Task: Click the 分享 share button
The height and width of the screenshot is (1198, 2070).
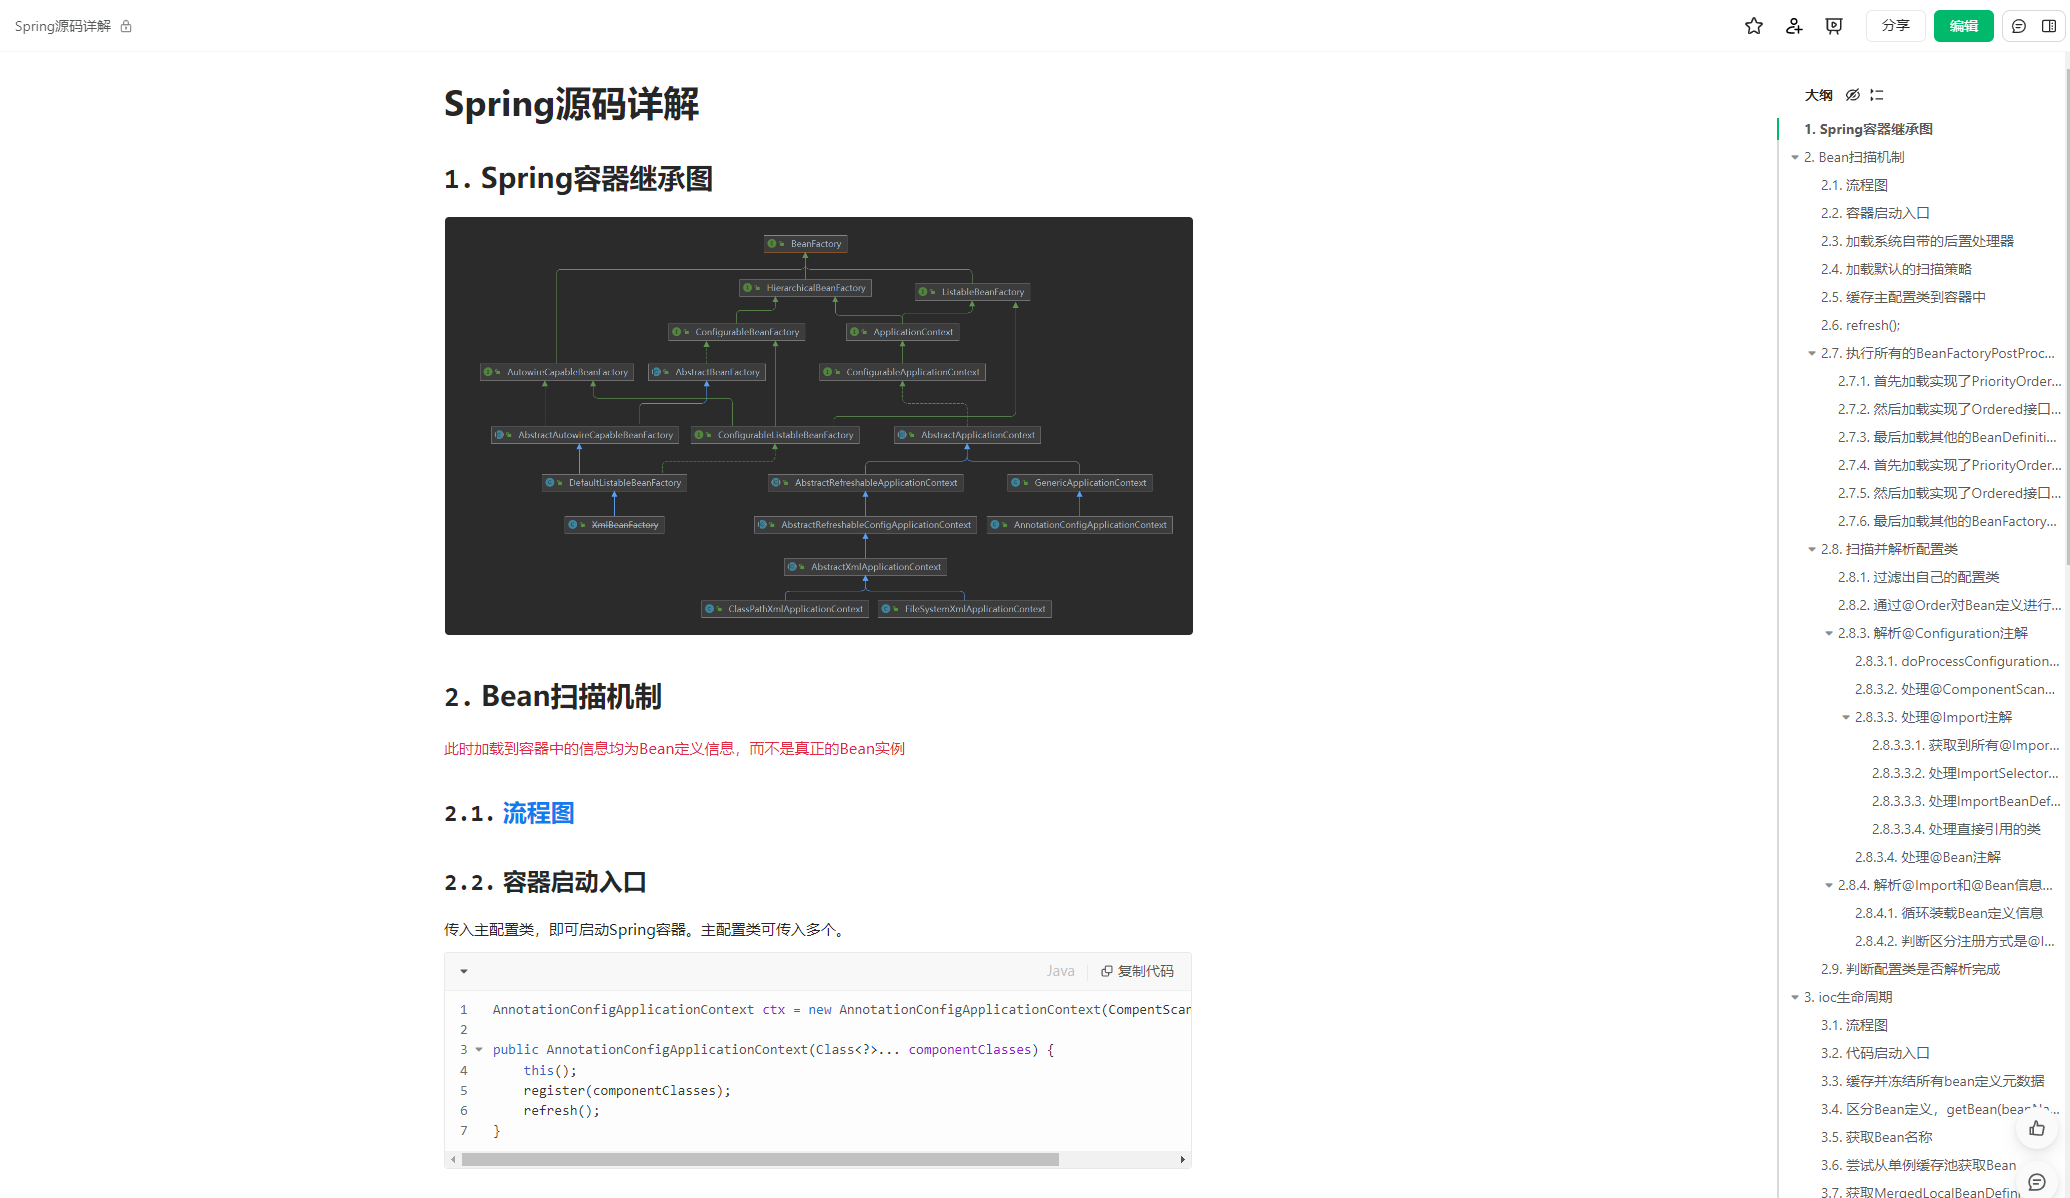Action: point(1895,26)
